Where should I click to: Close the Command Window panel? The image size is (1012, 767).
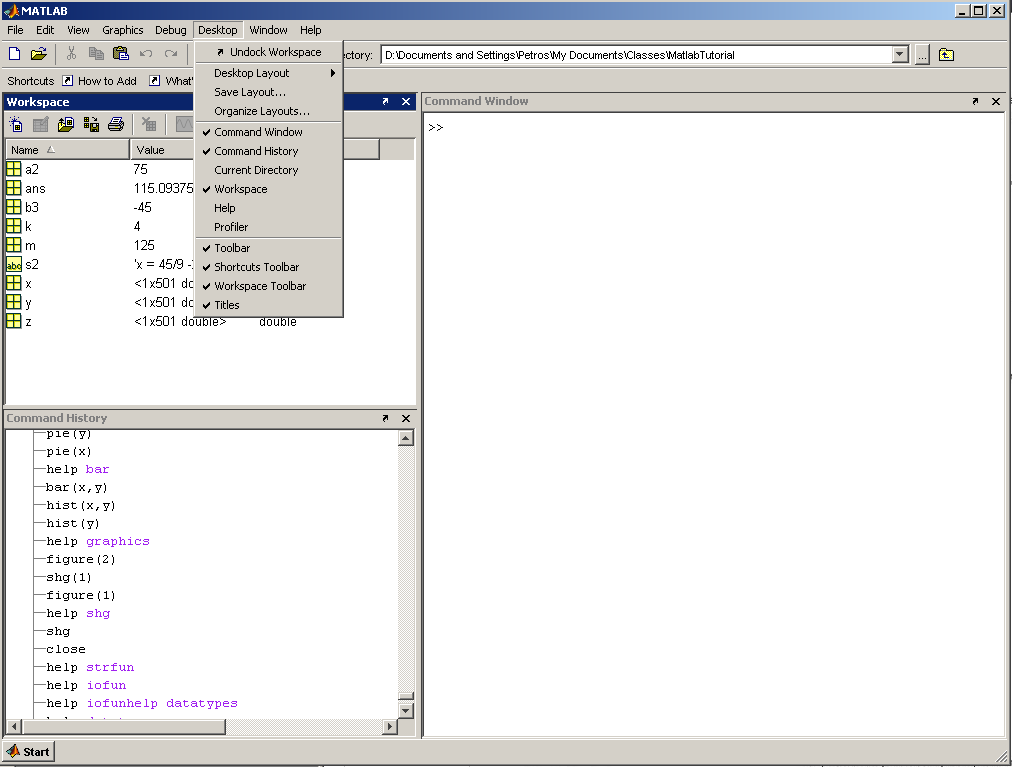pos(996,101)
